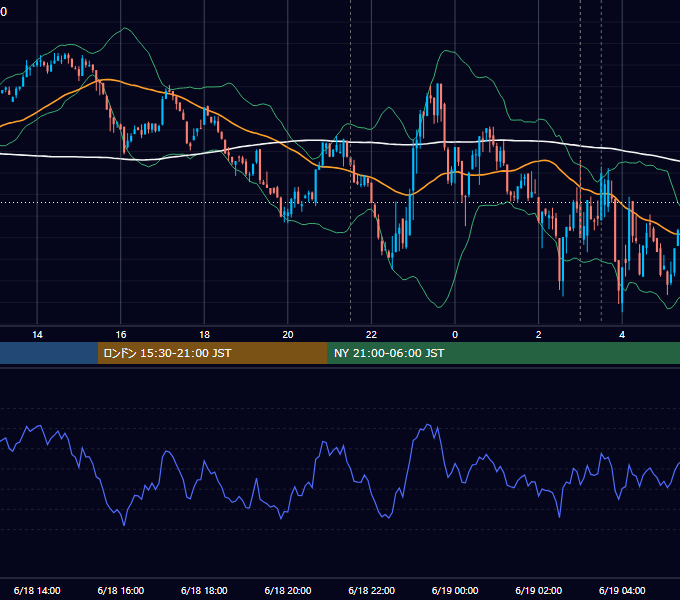Click the 22 hour label on price chart axis
The image size is (680, 600).
pyautogui.click(x=371, y=335)
